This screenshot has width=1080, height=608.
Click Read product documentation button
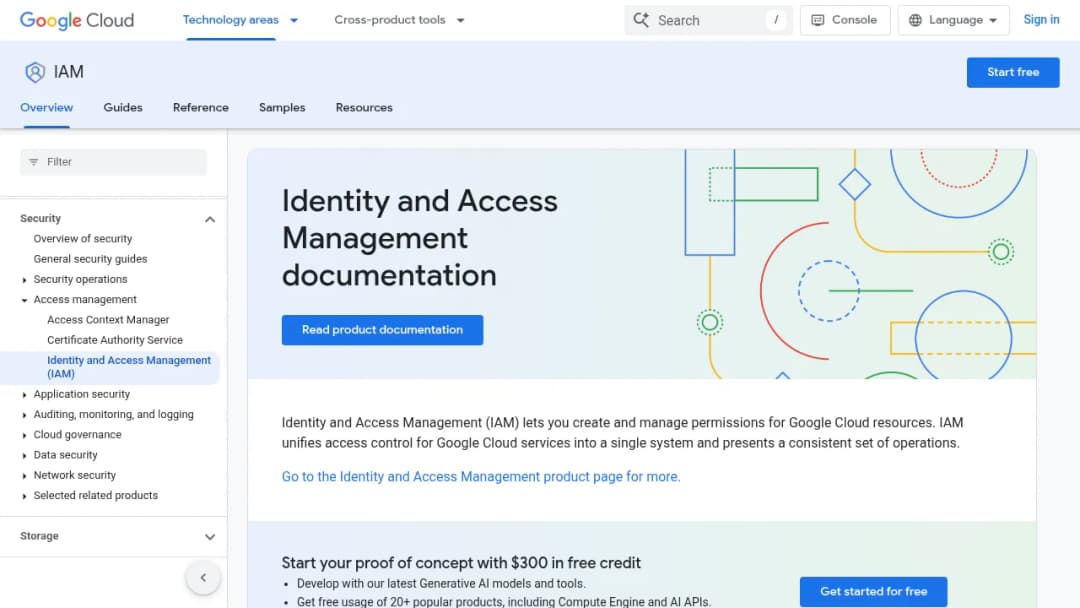coord(382,330)
